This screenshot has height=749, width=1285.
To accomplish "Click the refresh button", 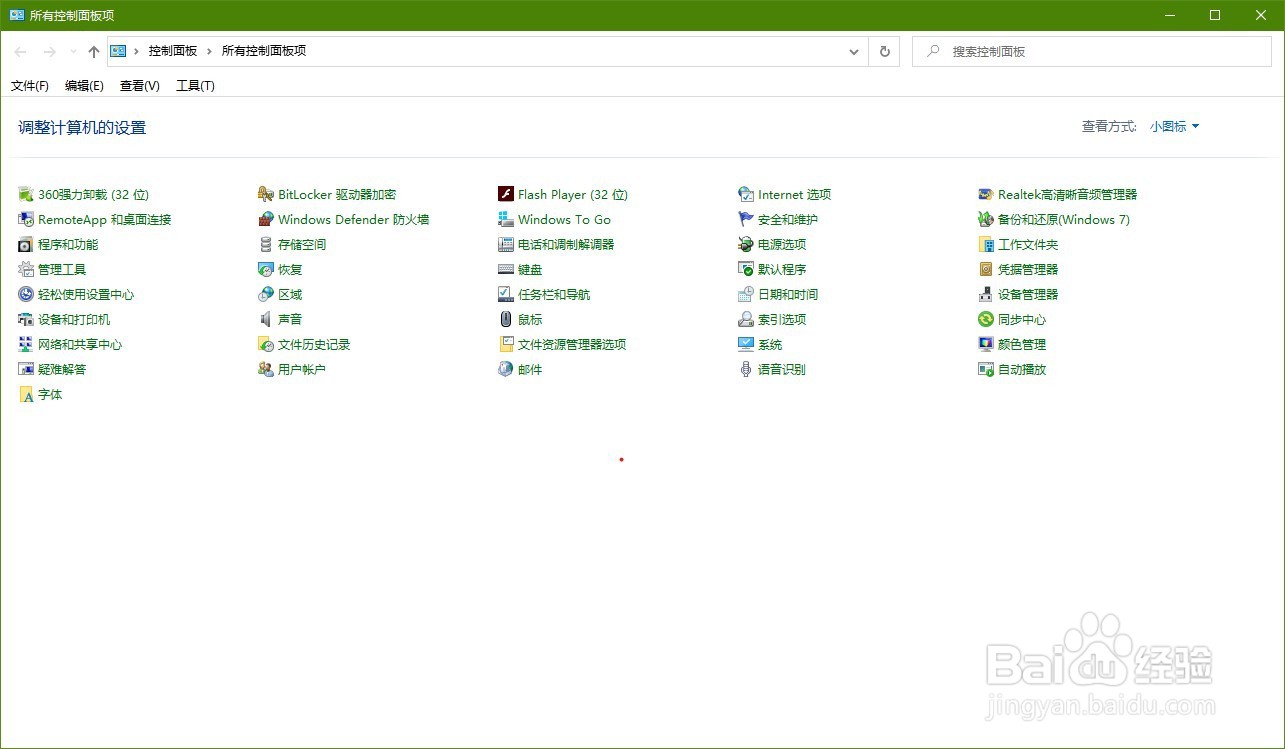I will (x=884, y=51).
